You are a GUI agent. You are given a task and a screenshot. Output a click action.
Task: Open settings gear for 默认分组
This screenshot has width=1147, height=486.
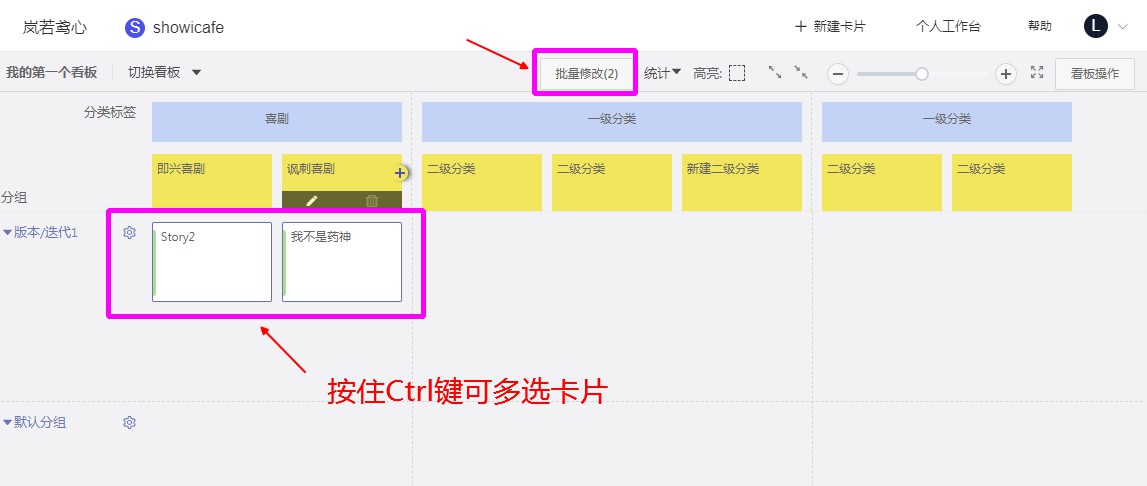[129, 422]
